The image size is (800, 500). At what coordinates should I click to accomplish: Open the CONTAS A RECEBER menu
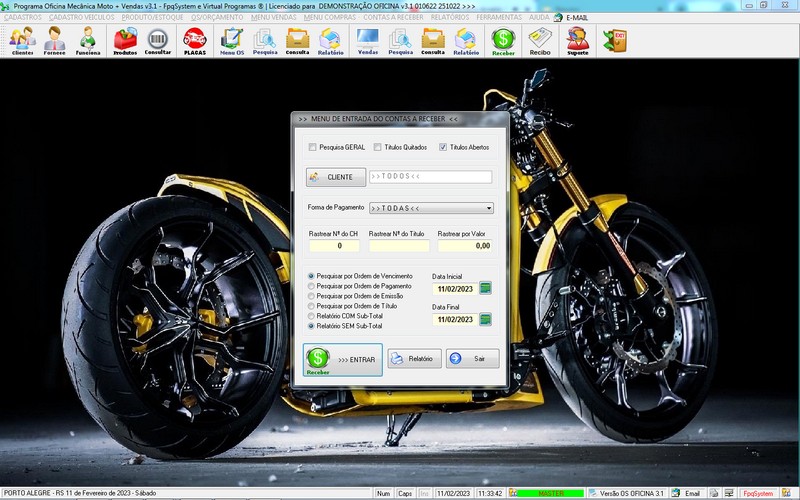(x=393, y=17)
